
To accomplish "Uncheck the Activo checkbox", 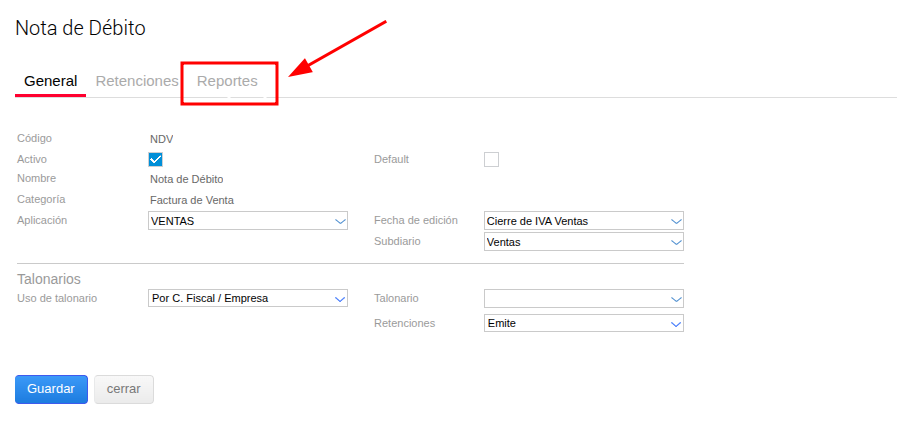I will (155, 159).
